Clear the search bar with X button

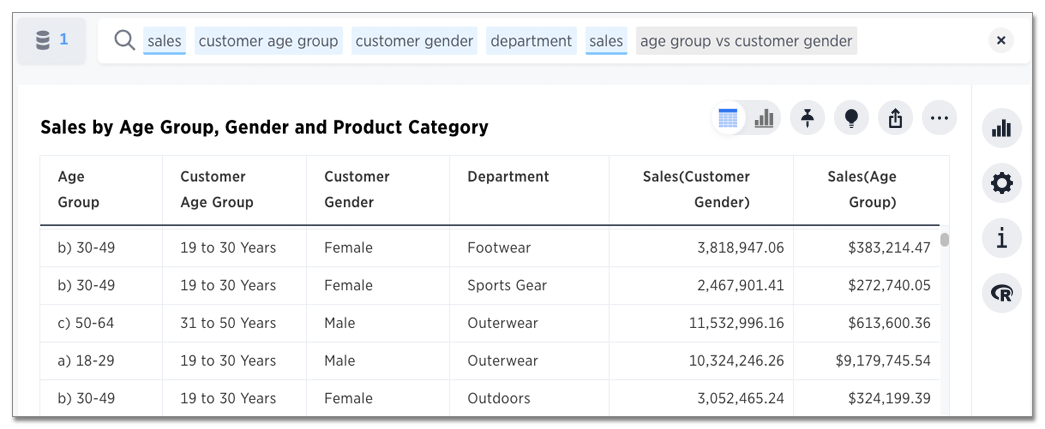[1000, 40]
